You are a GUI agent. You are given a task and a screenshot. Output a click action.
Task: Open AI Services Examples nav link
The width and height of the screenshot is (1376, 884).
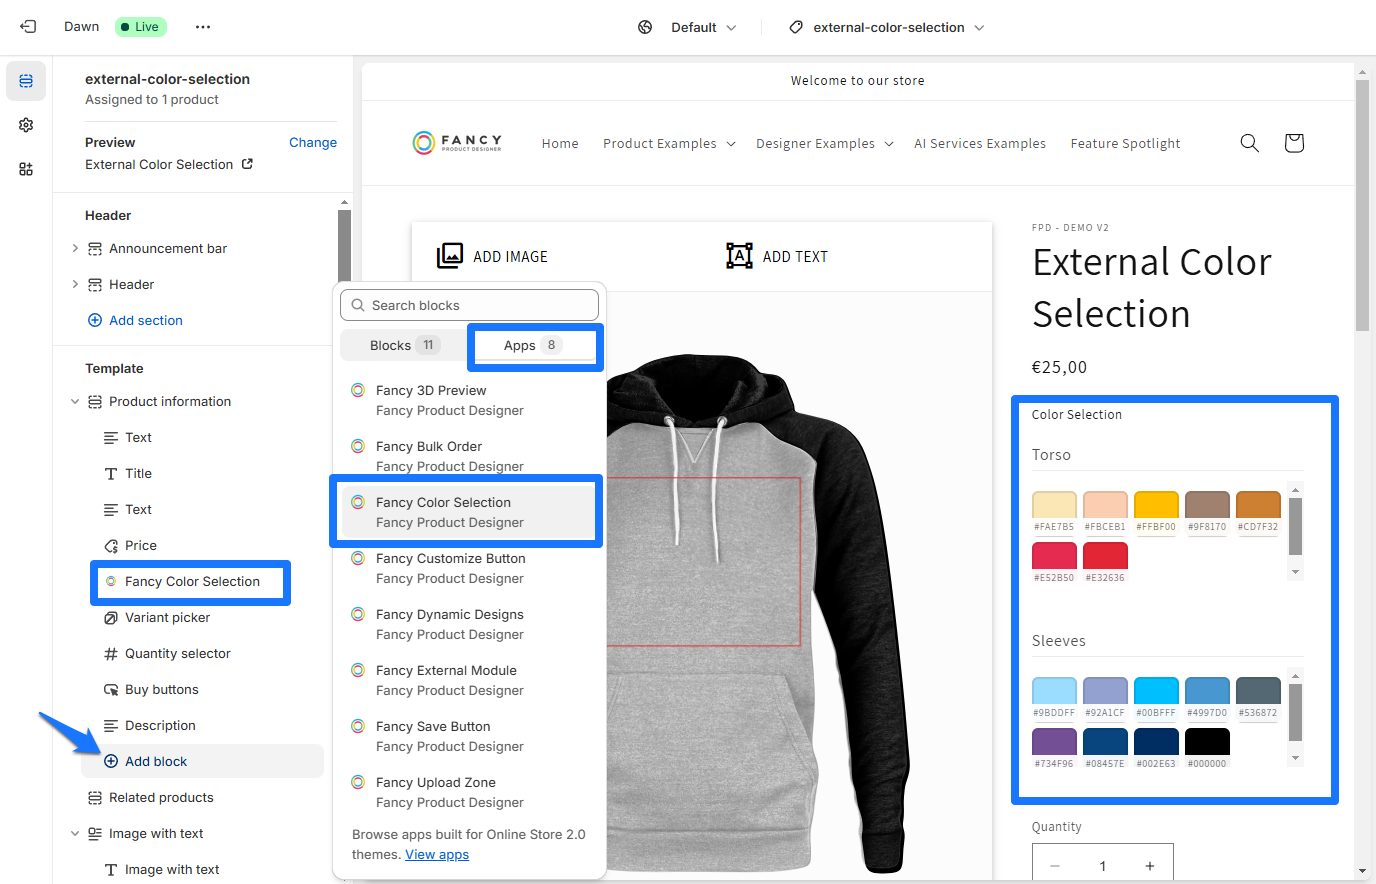tap(980, 143)
